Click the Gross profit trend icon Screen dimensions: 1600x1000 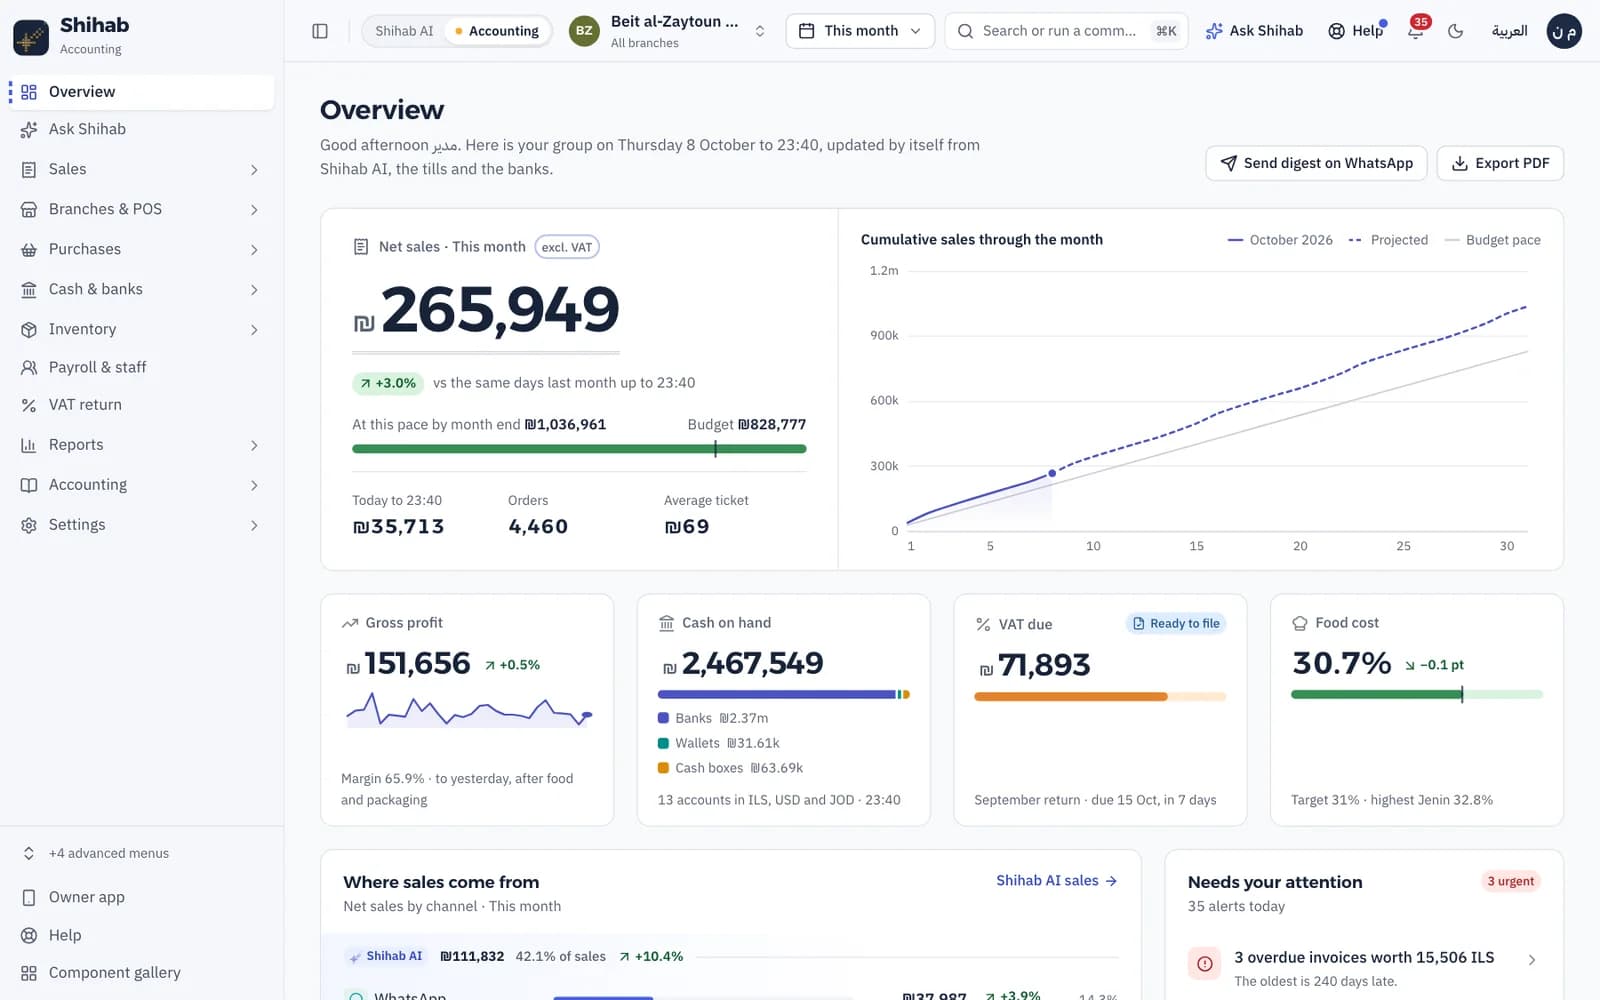coord(350,623)
